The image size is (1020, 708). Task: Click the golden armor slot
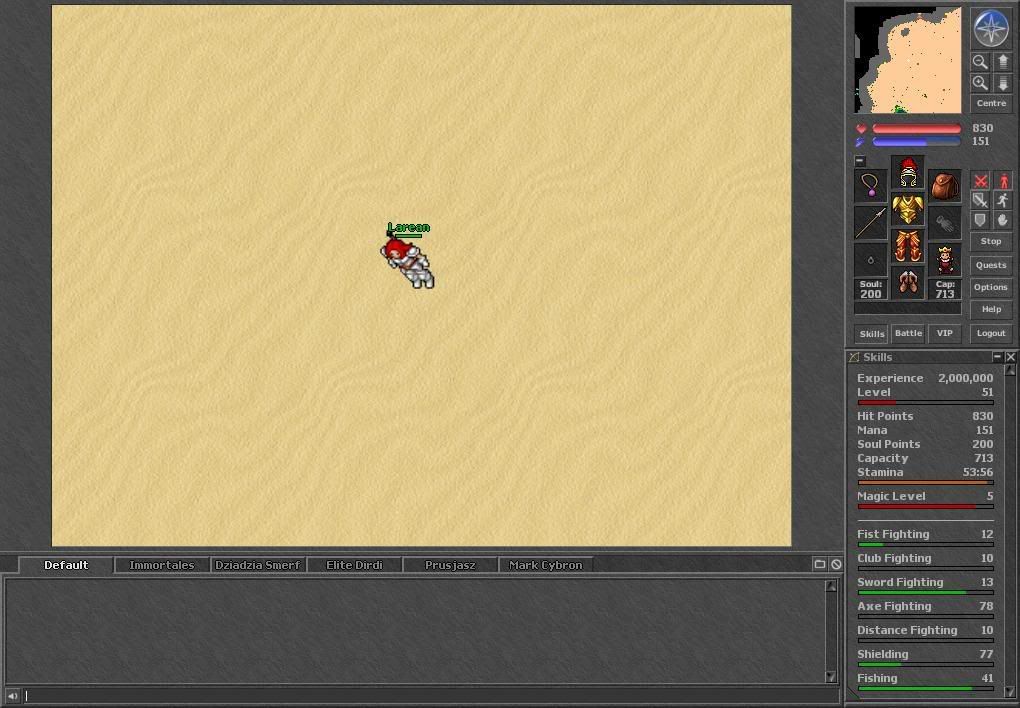(907, 209)
